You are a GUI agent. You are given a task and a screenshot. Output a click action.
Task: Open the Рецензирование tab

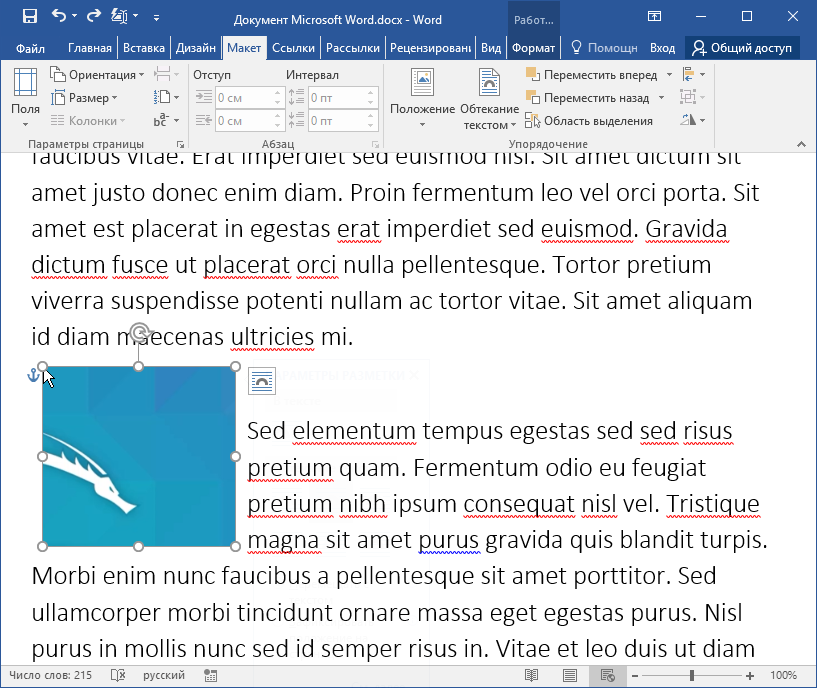pyautogui.click(x=430, y=48)
